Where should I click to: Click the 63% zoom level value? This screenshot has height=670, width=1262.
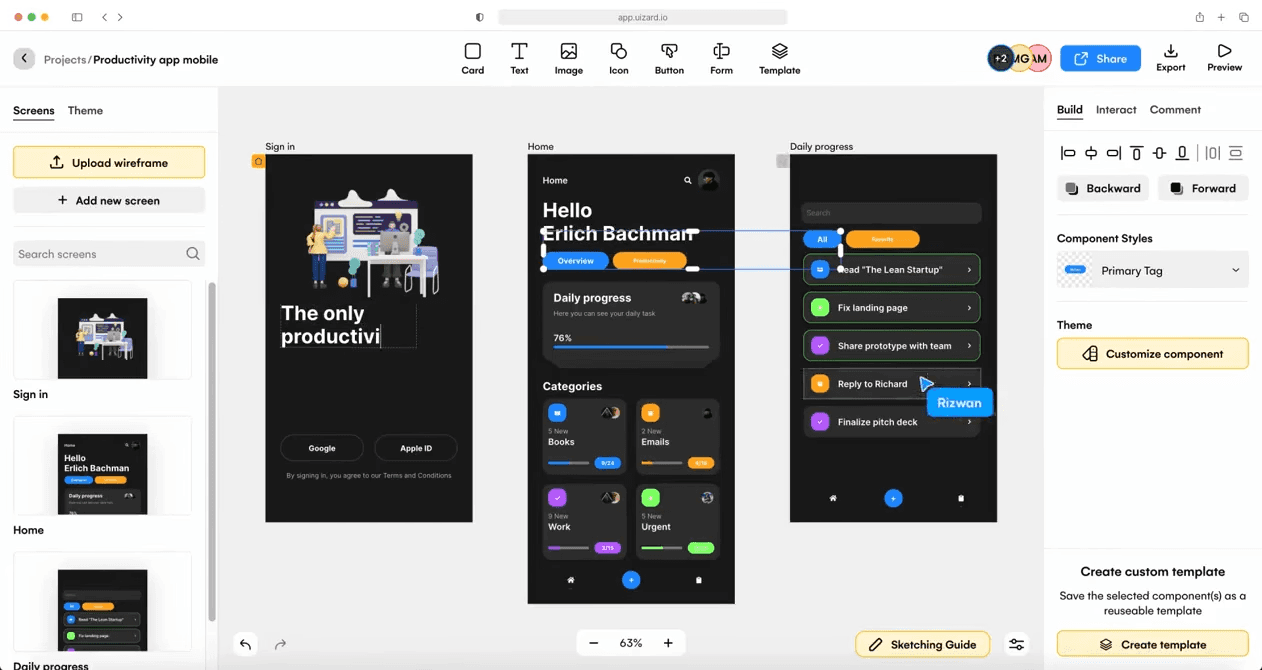[631, 643]
